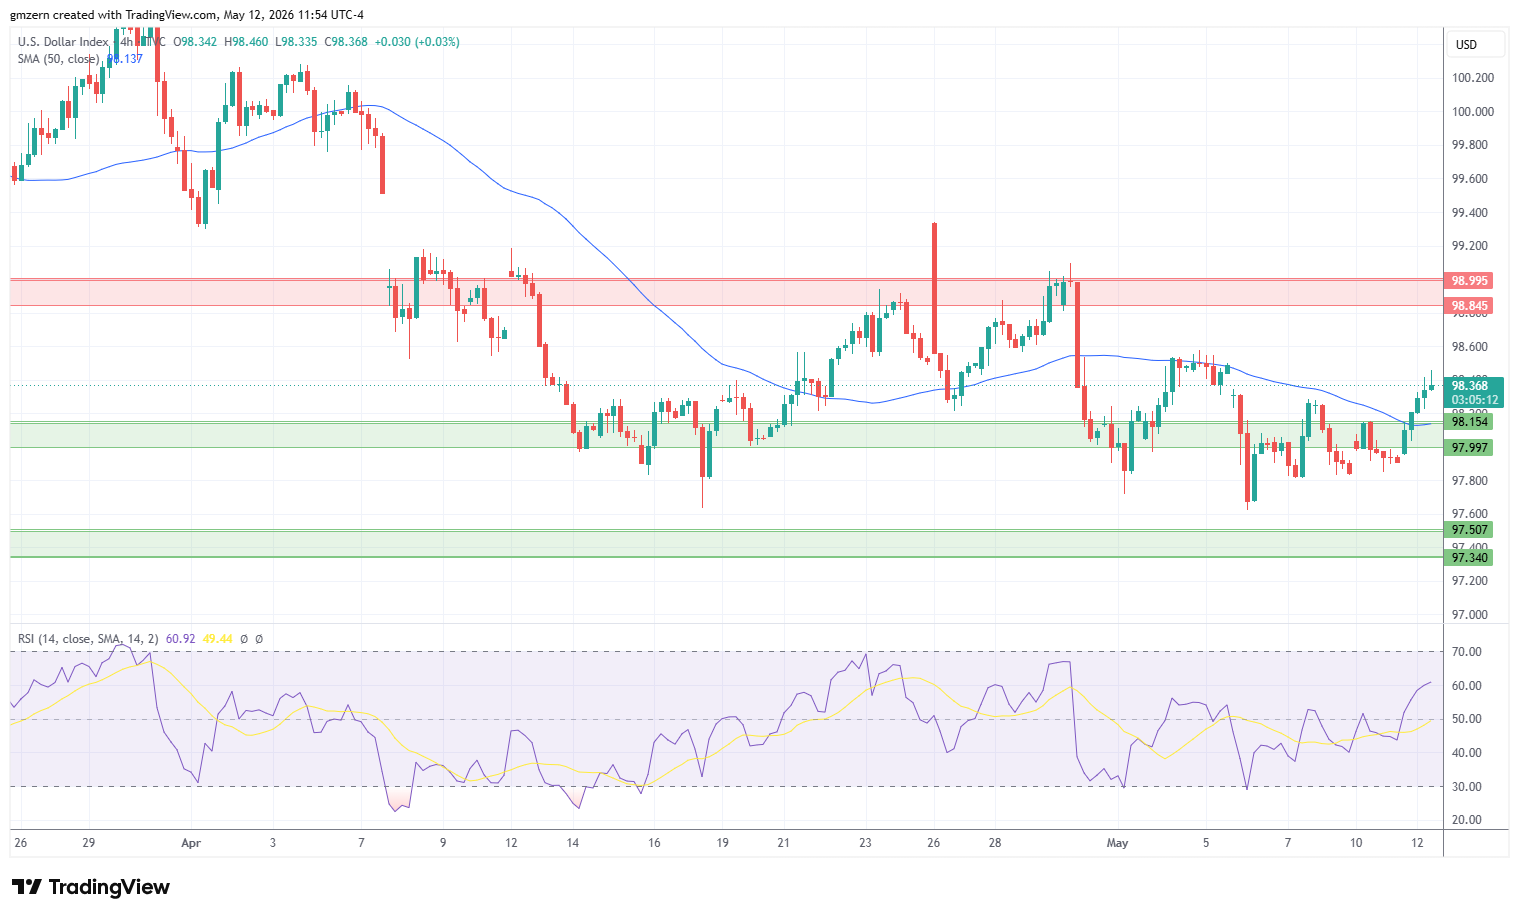Click the RSI (14, close, SMA, 14, 2) legend

click(88, 639)
